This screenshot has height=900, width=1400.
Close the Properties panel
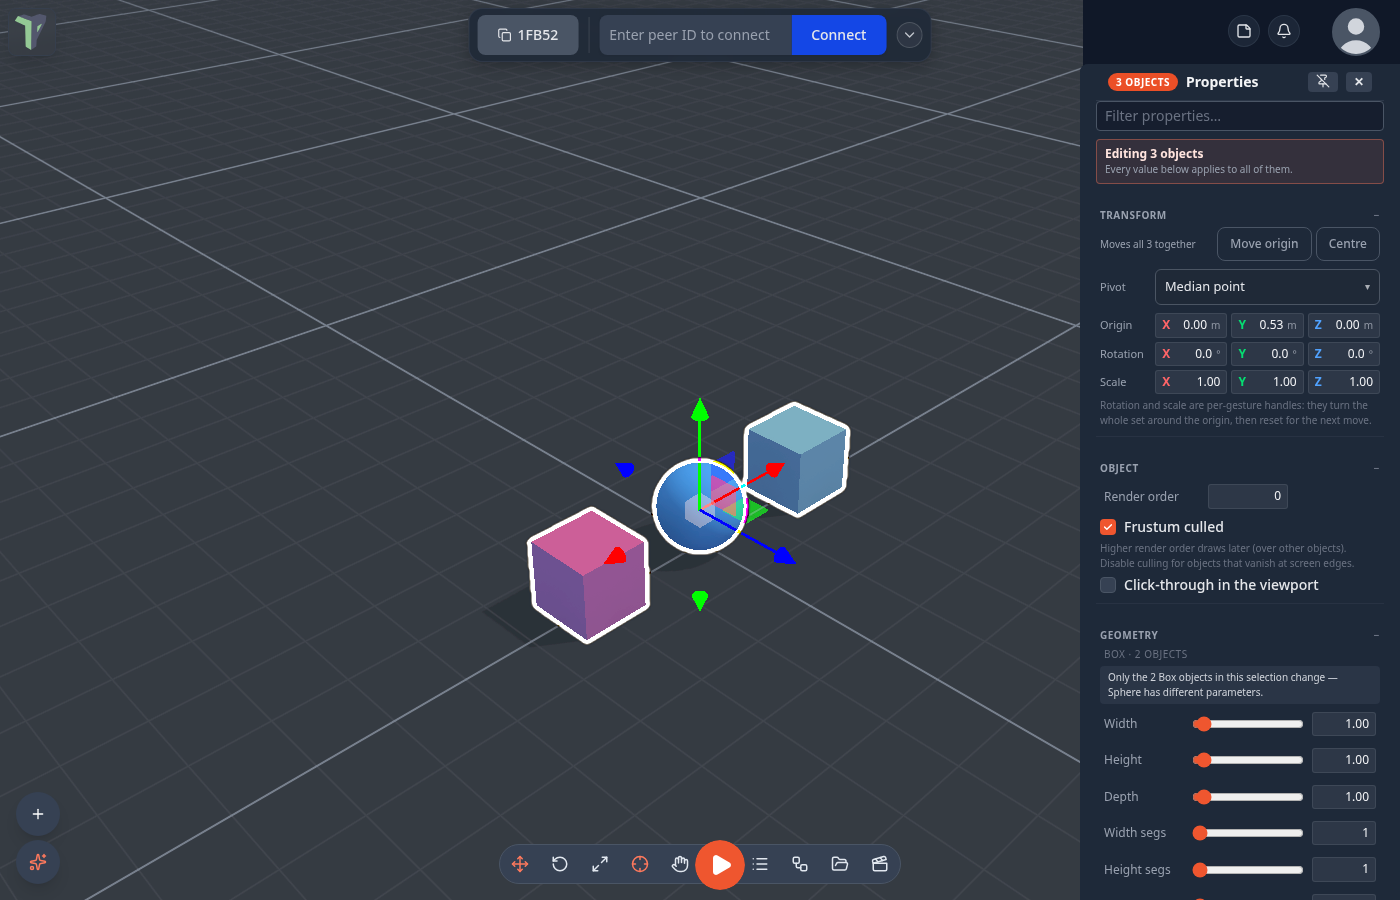tap(1359, 82)
